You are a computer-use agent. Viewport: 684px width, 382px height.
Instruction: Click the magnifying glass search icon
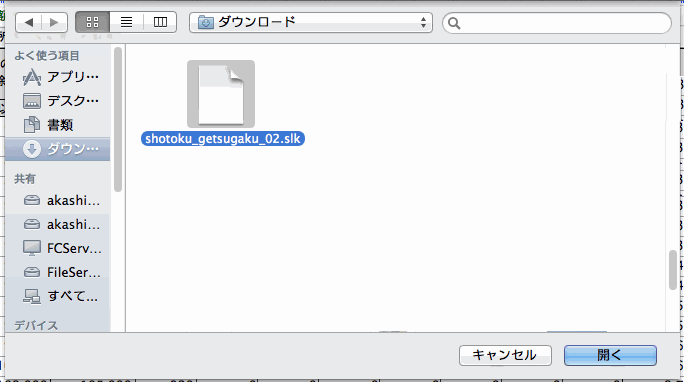454,23
